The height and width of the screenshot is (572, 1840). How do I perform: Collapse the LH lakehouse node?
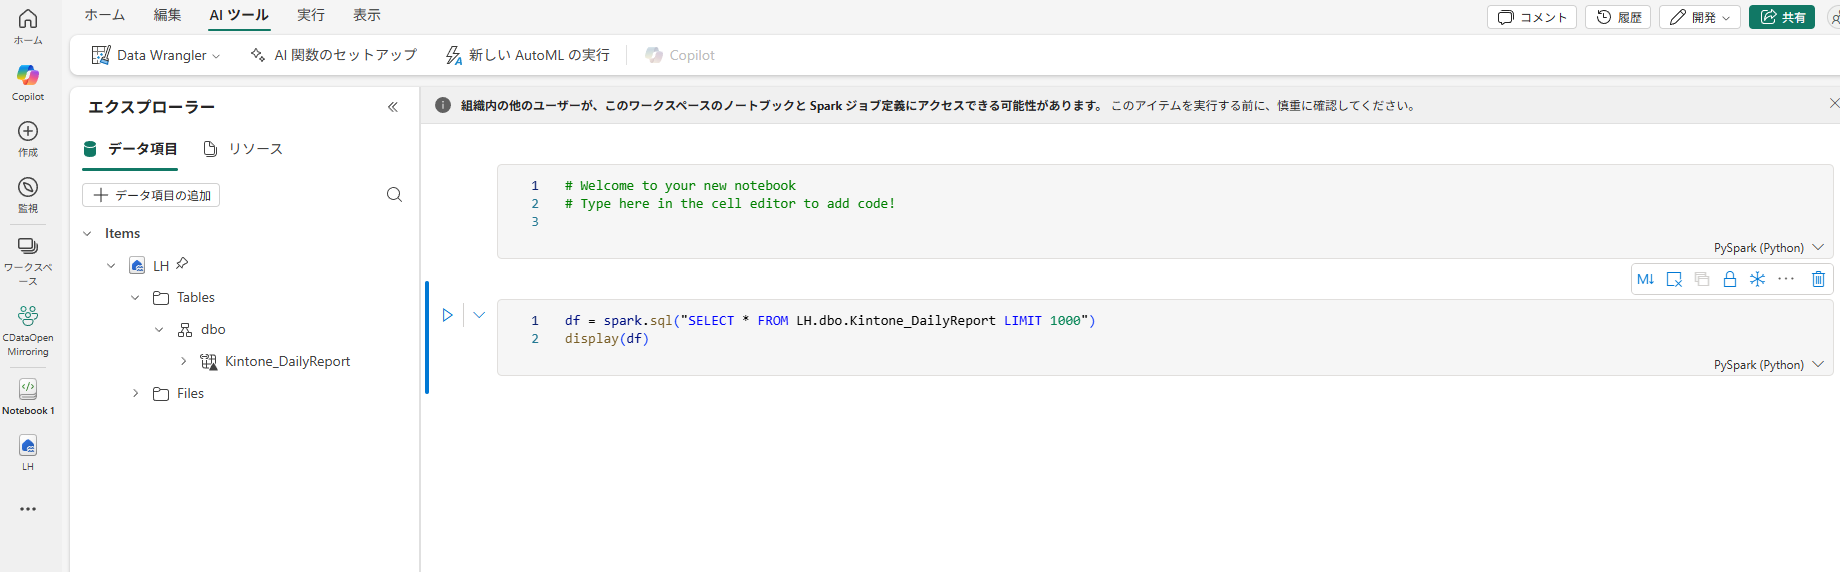[x=111, y=266]
